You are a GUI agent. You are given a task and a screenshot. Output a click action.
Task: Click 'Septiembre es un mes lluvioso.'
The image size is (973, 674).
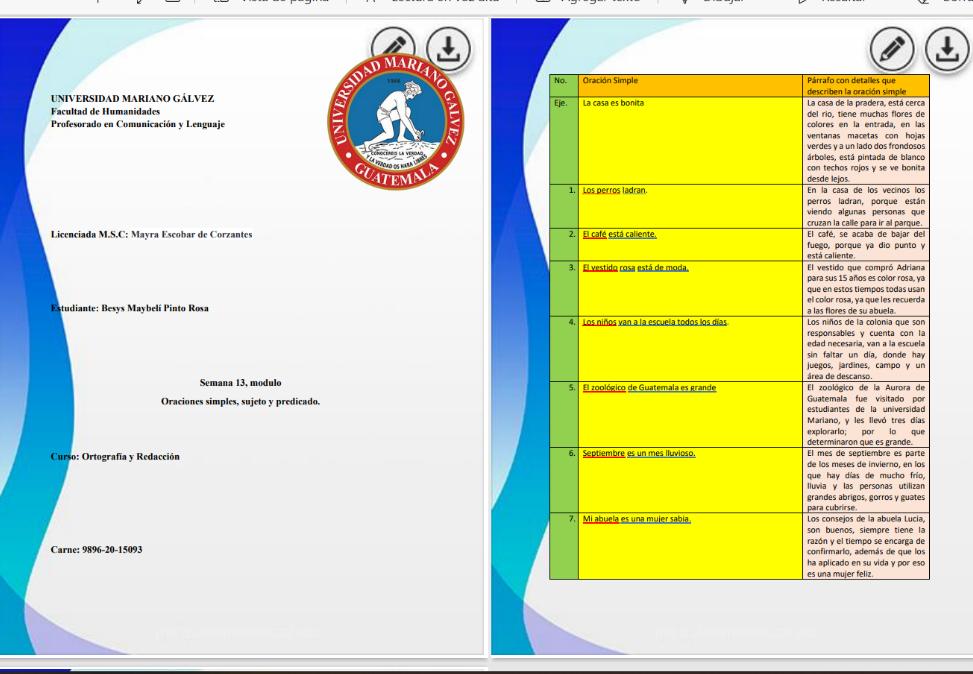coord(639,454)
